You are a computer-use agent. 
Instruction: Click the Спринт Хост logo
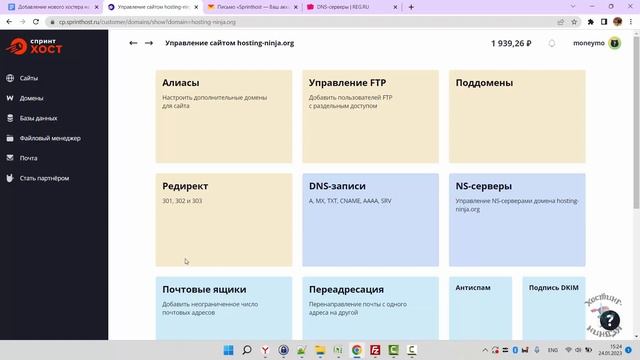(x=34, y=47)
